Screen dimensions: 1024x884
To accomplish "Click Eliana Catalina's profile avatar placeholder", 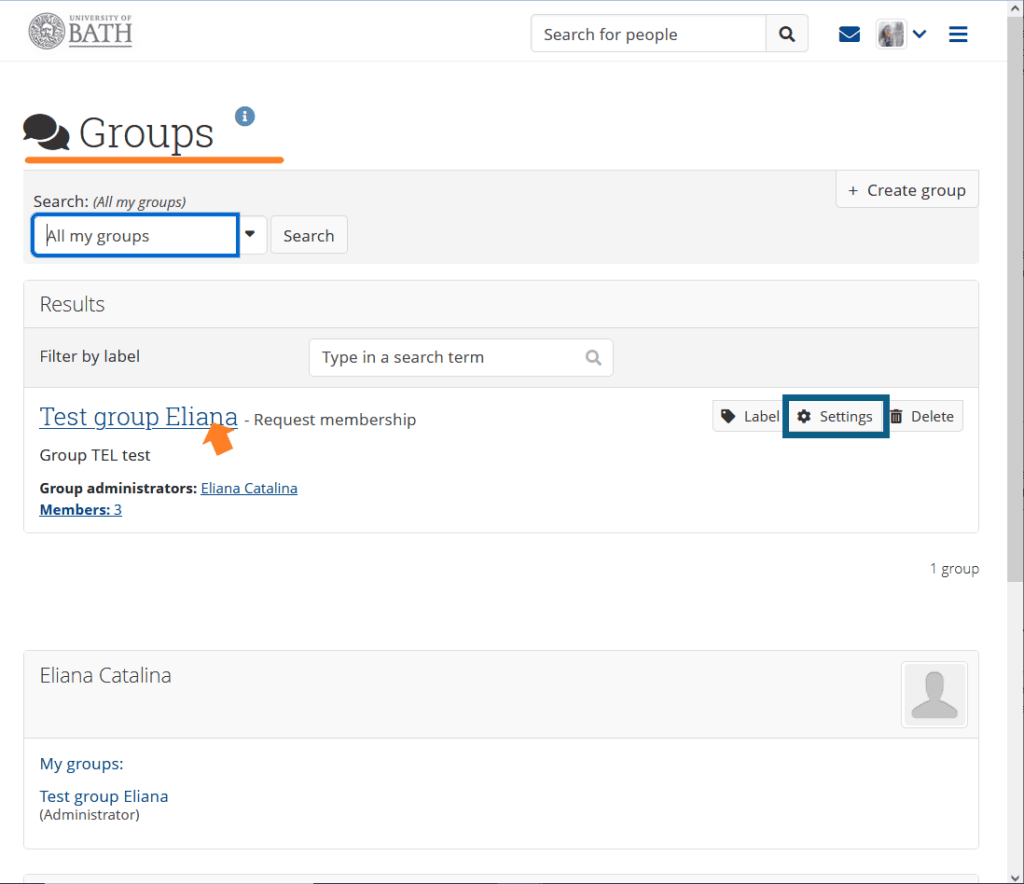I will pyautogui.click(x=934, y=694).
